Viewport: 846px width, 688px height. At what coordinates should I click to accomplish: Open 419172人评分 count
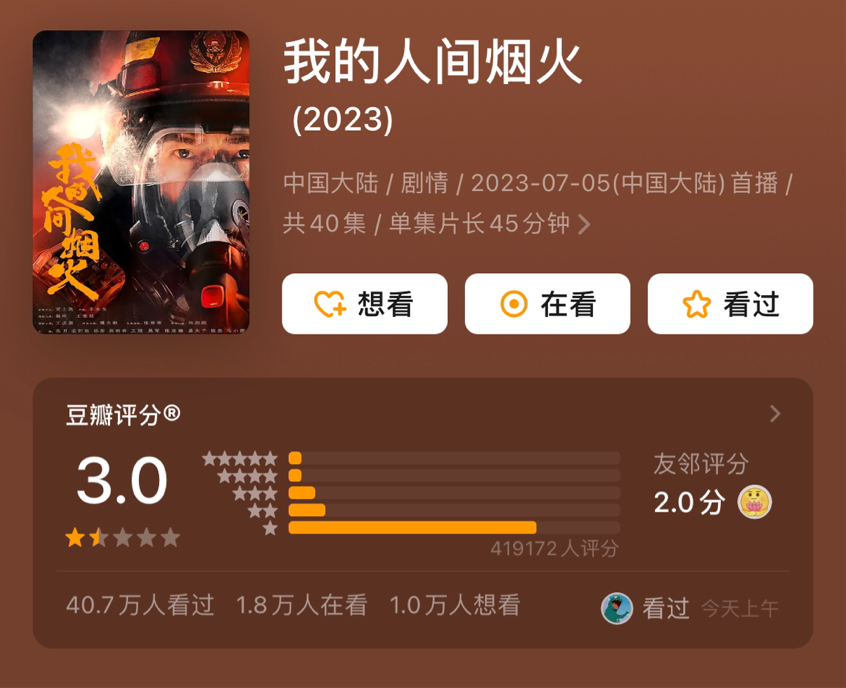click(554, 549)
